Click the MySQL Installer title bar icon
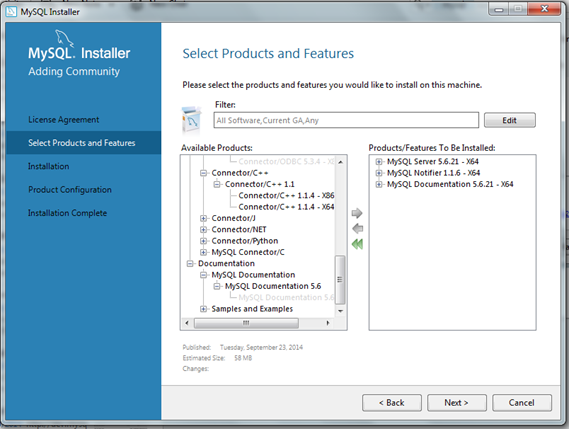569x429 pixels. 11,12
